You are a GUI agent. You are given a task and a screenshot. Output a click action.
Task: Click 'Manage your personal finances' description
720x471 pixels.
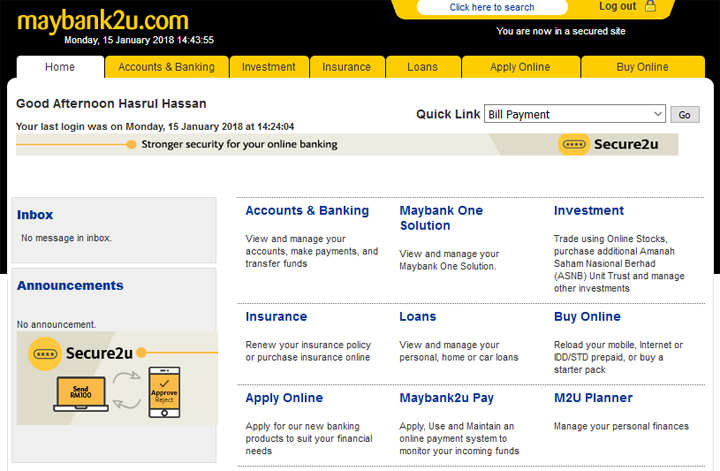(621, 426)
